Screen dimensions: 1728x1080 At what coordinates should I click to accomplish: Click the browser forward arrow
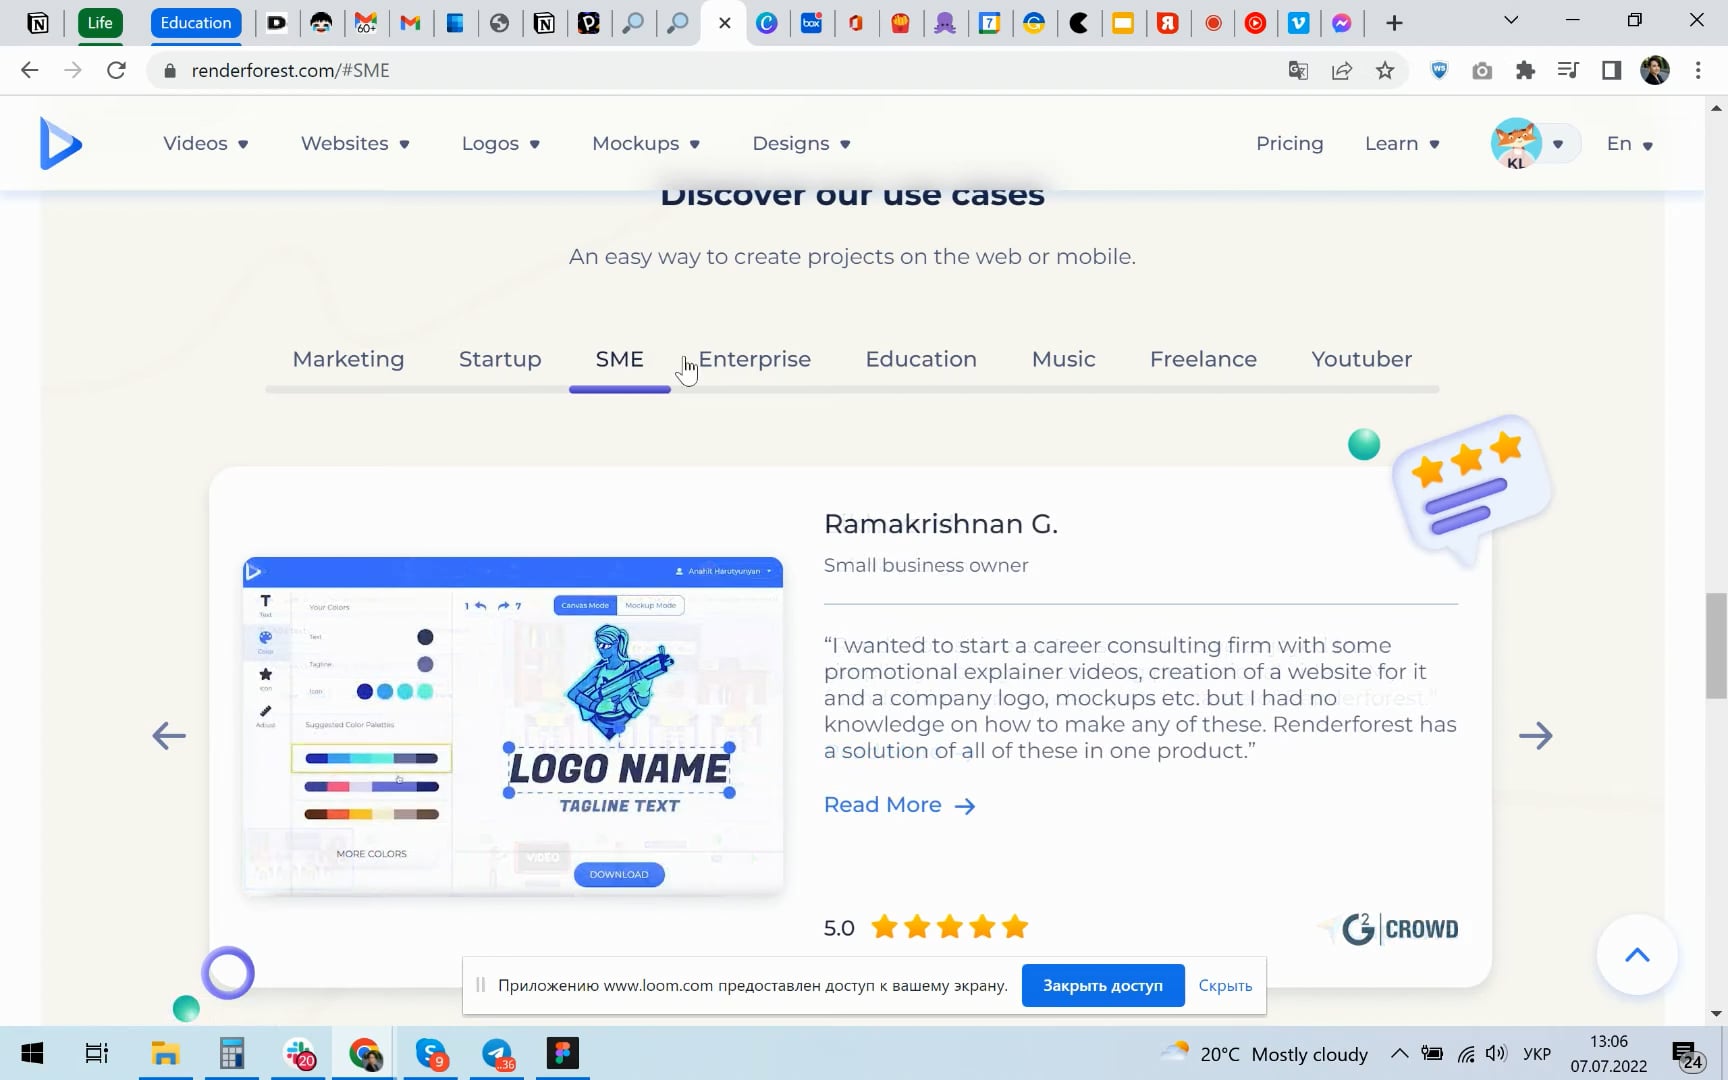click(73, 70)
